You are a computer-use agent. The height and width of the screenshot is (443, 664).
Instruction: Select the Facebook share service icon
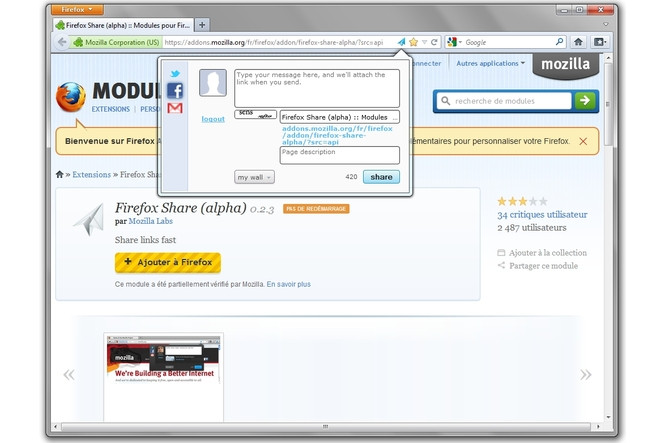175,91
